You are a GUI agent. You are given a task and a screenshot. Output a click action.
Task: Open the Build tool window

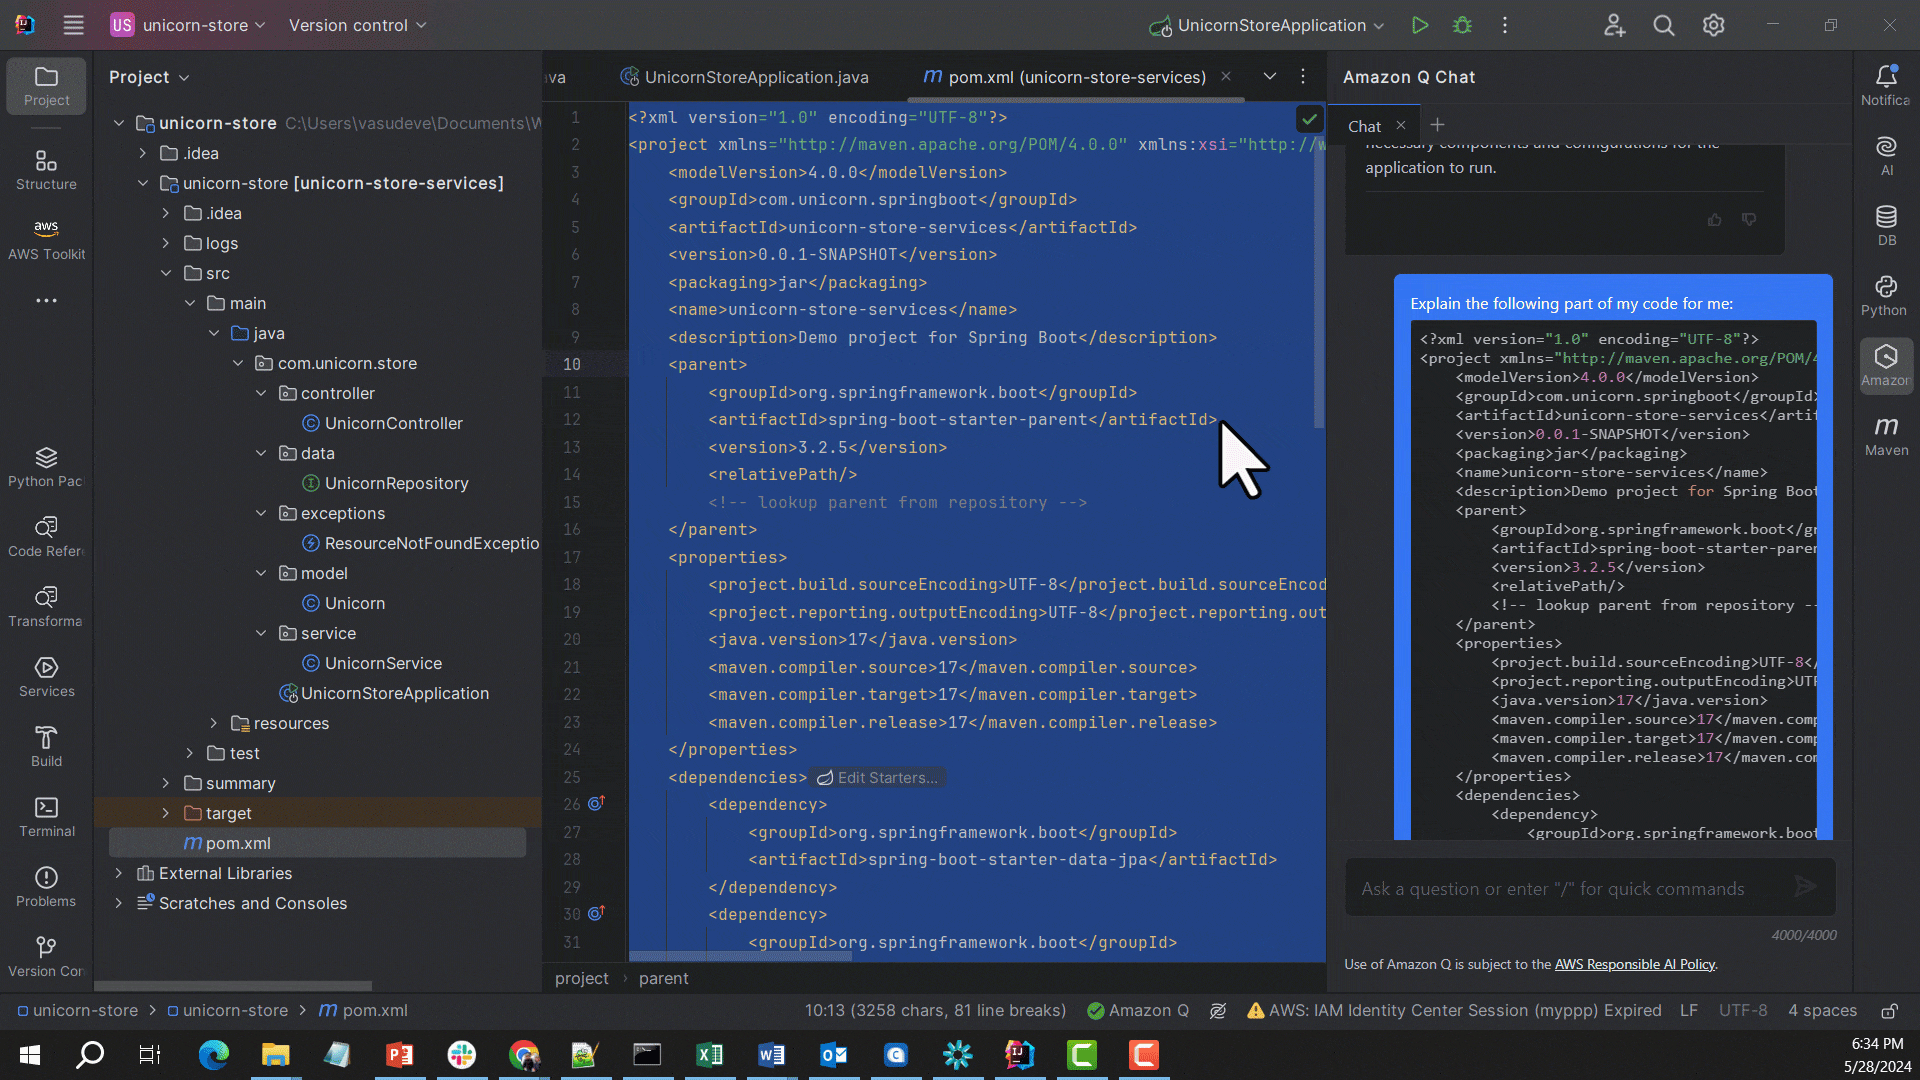coord(46,745)
